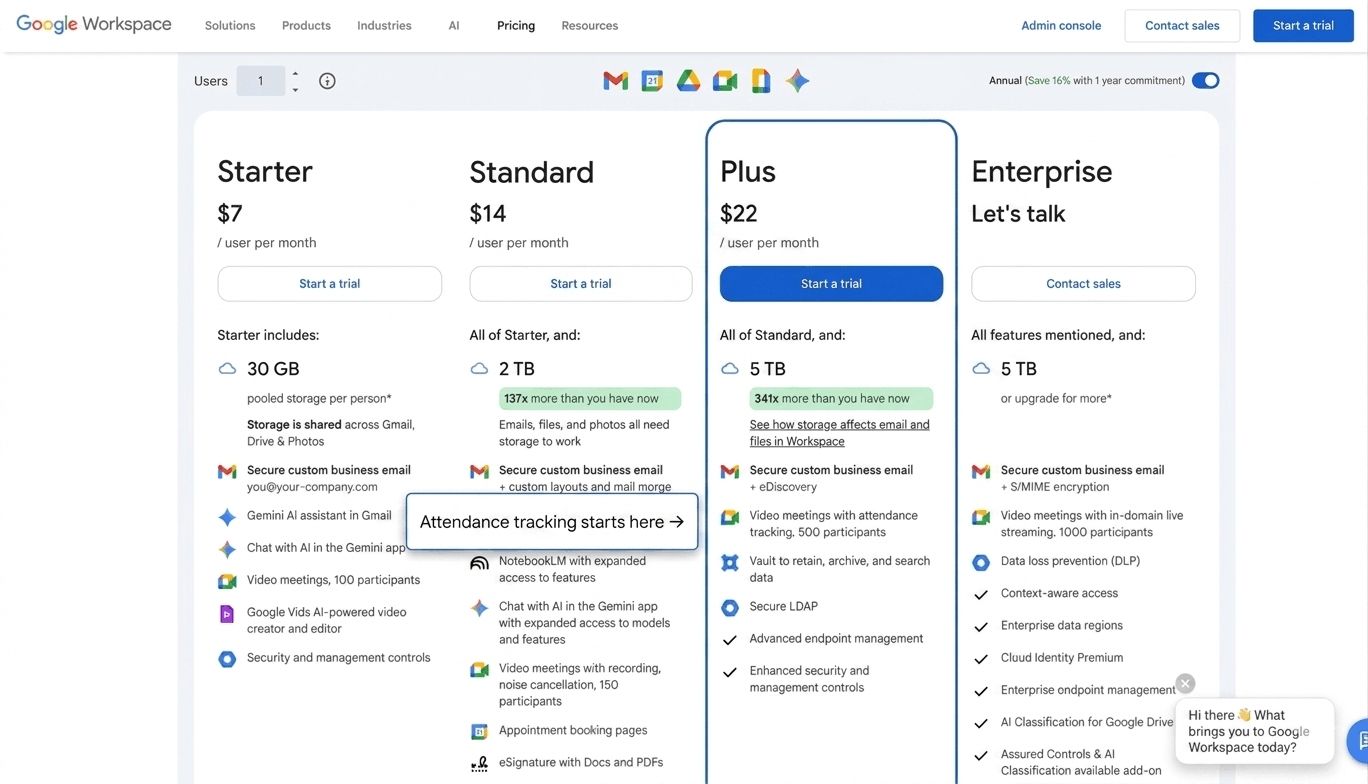Click the cloud icon beside 30 GB
Screen dimensions: 1368x784
pos(227,369)
